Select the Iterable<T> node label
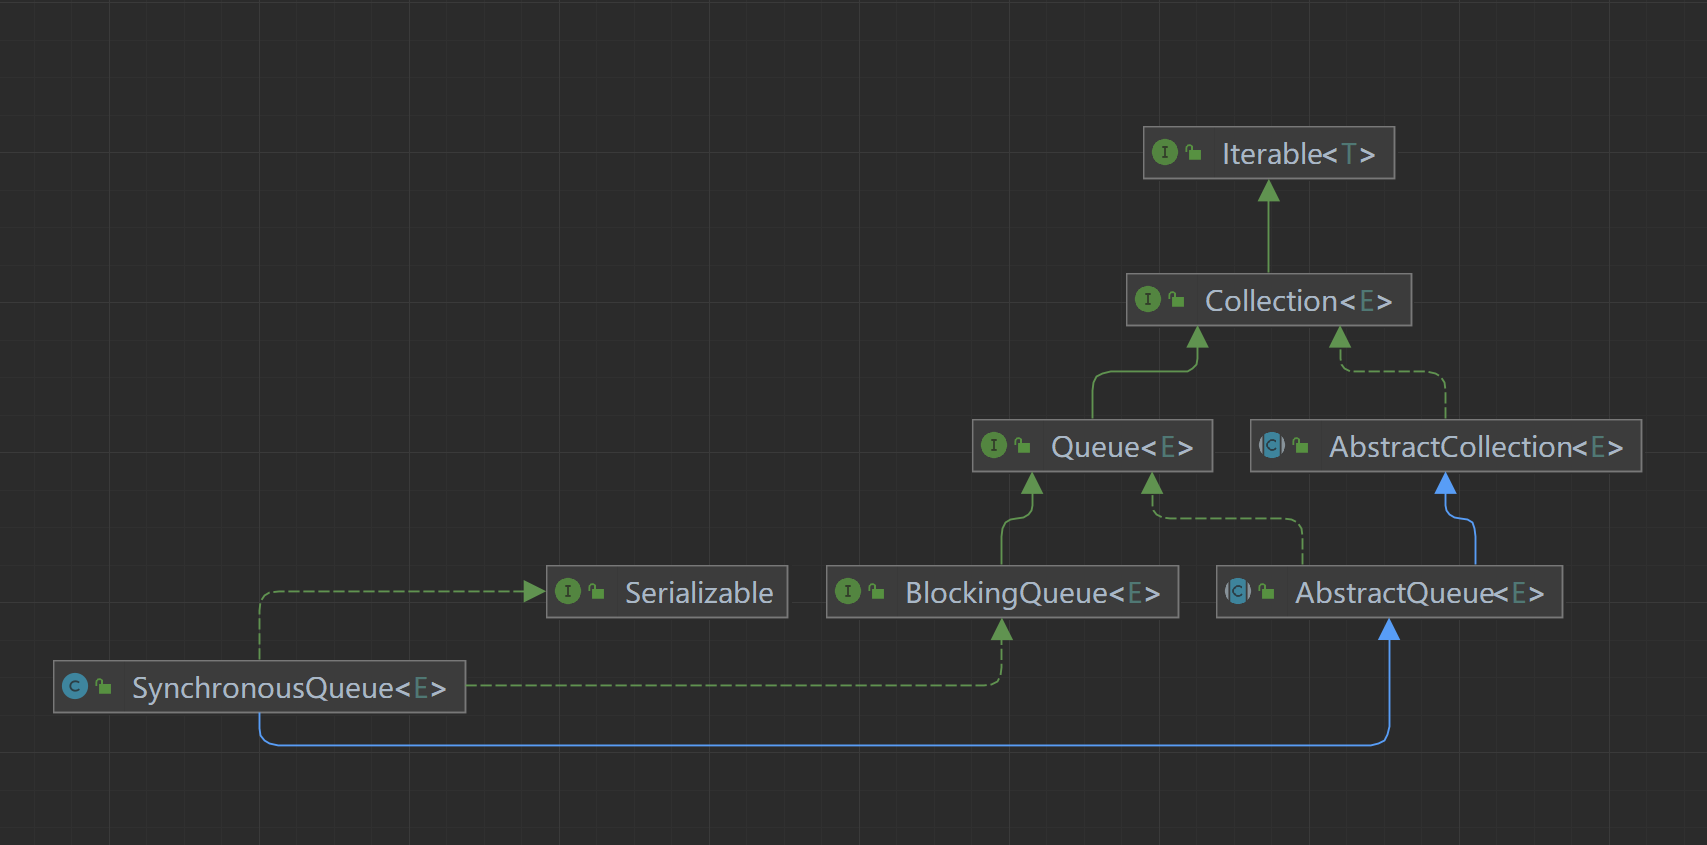The image size is (1707, 845). click(x=1298, y=154)
